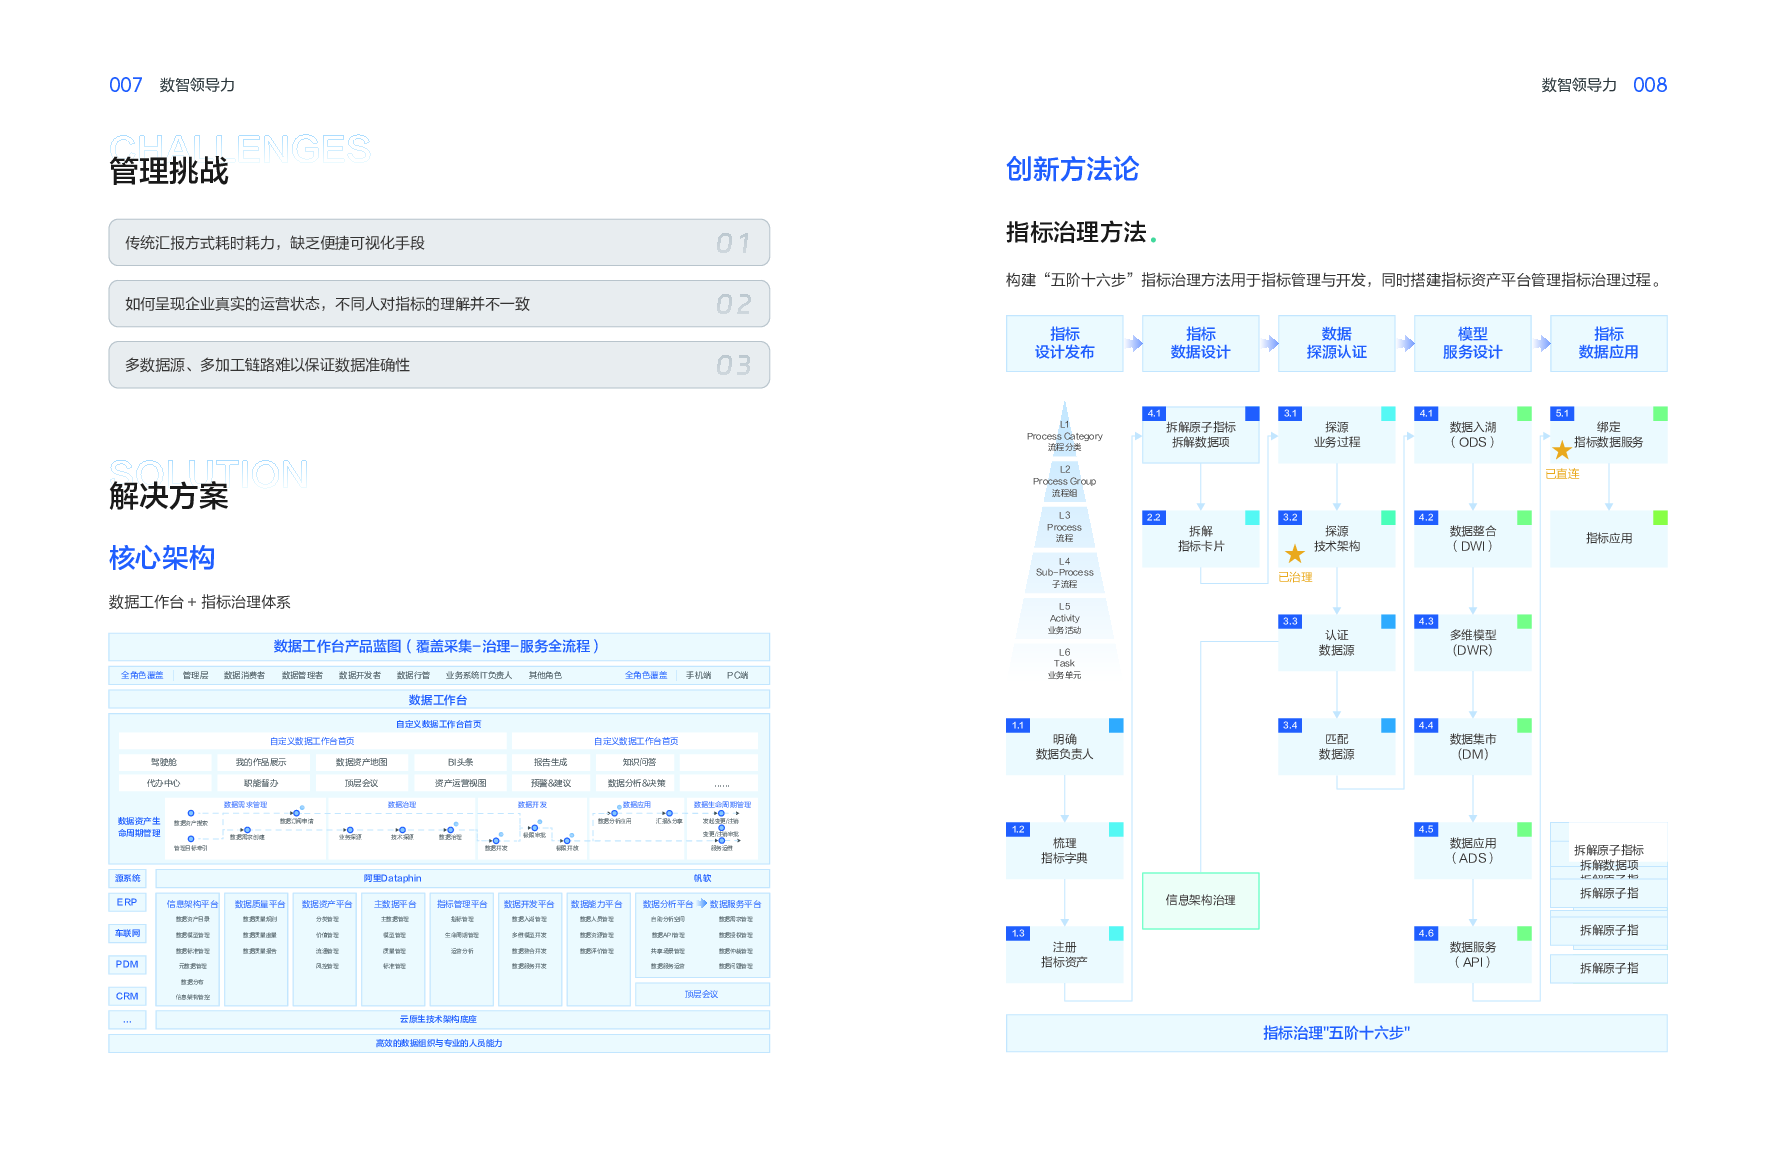The image size is (1776, 1162).
Task: Click the 匹配数据源 step box
Action: (x=1337, y=747)
